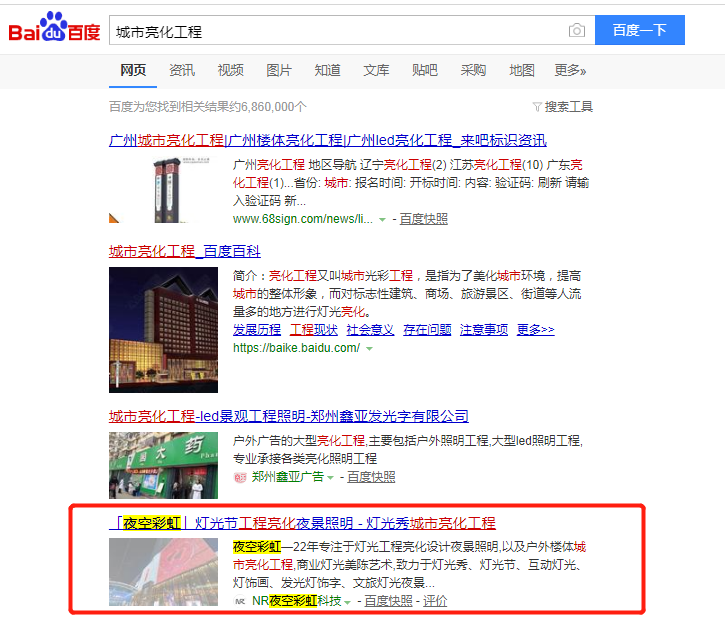Select the 网页 tab
Image resolution: width=725 pixels, height=622 pixels.
click(x=133, y=70)
